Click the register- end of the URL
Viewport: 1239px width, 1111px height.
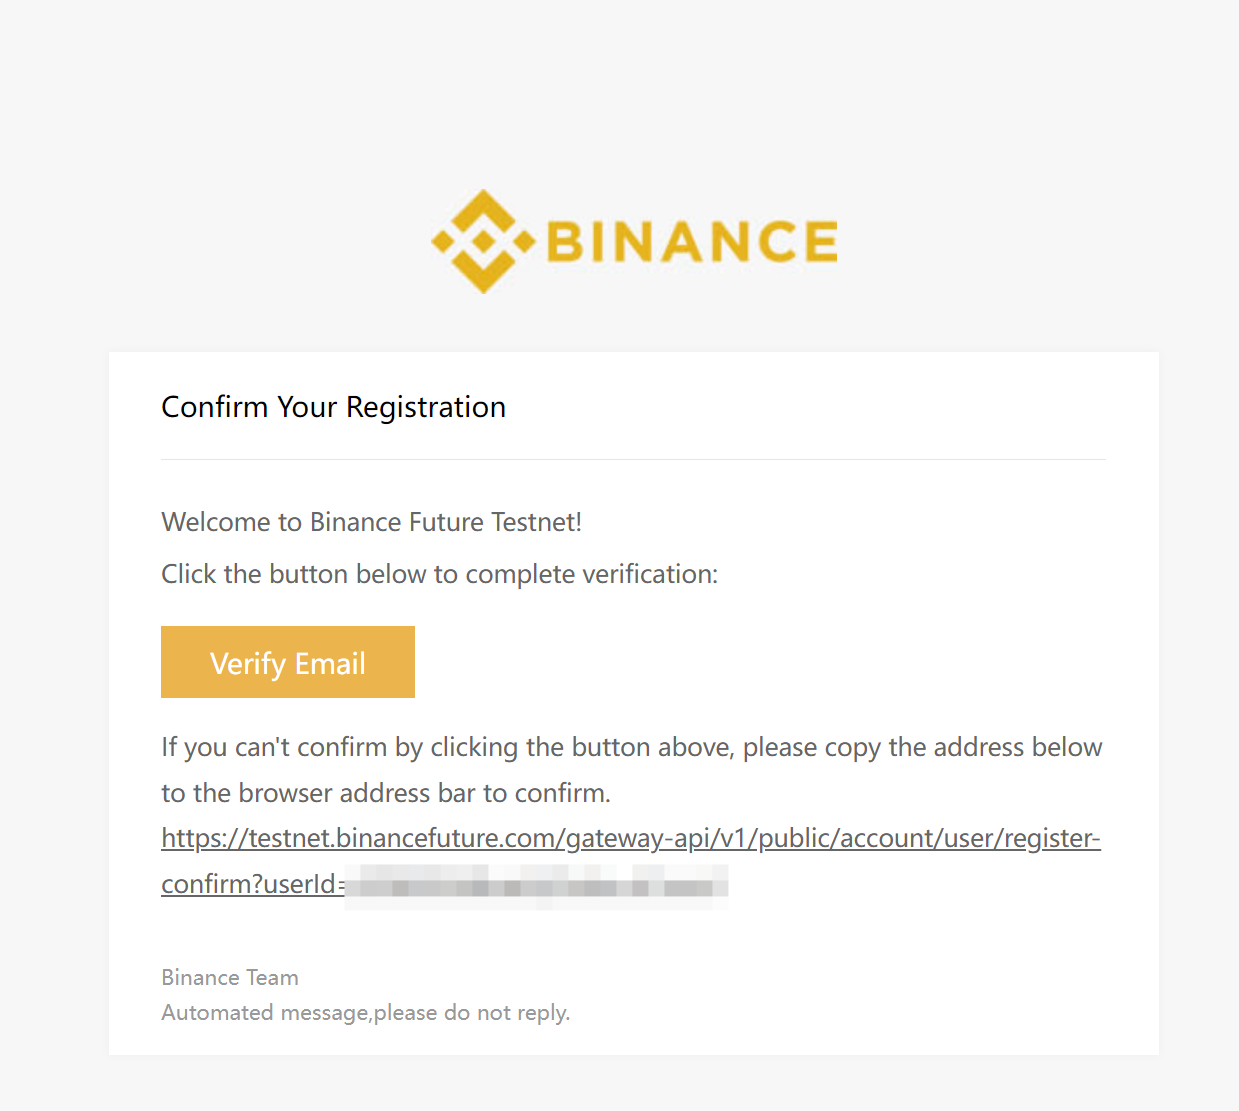tap(1052, 838)
